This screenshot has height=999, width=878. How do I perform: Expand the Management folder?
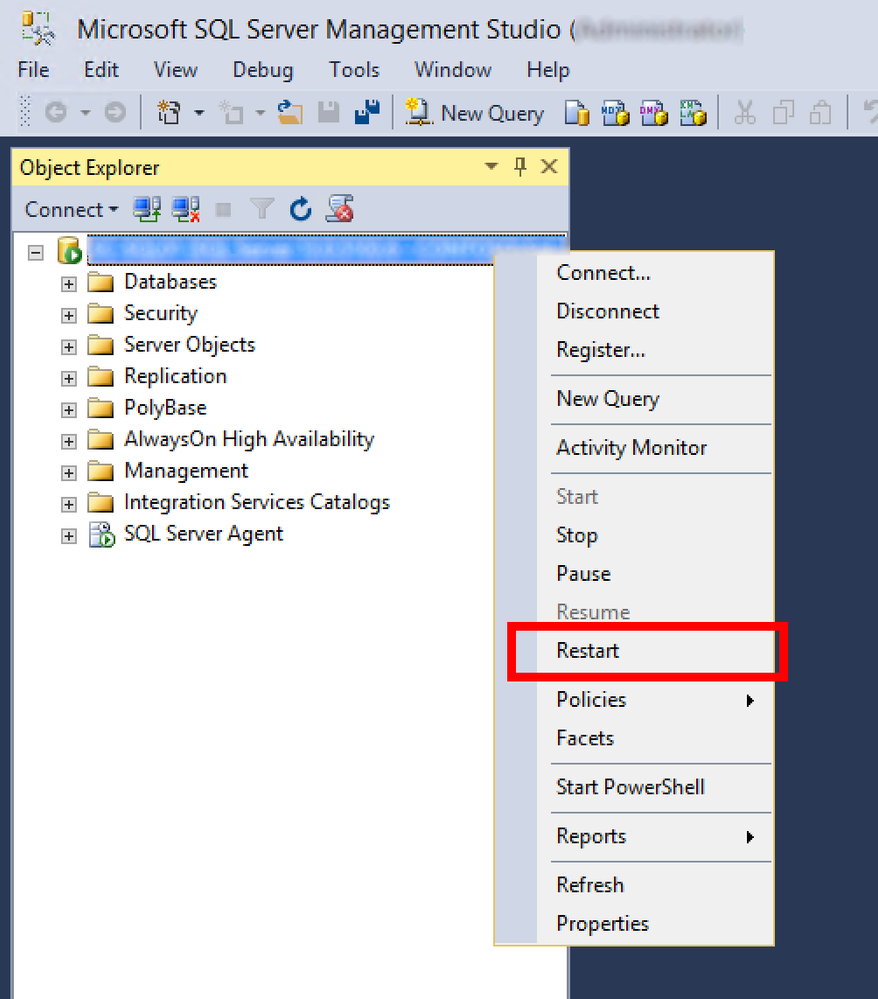click(x=69, y=473)
